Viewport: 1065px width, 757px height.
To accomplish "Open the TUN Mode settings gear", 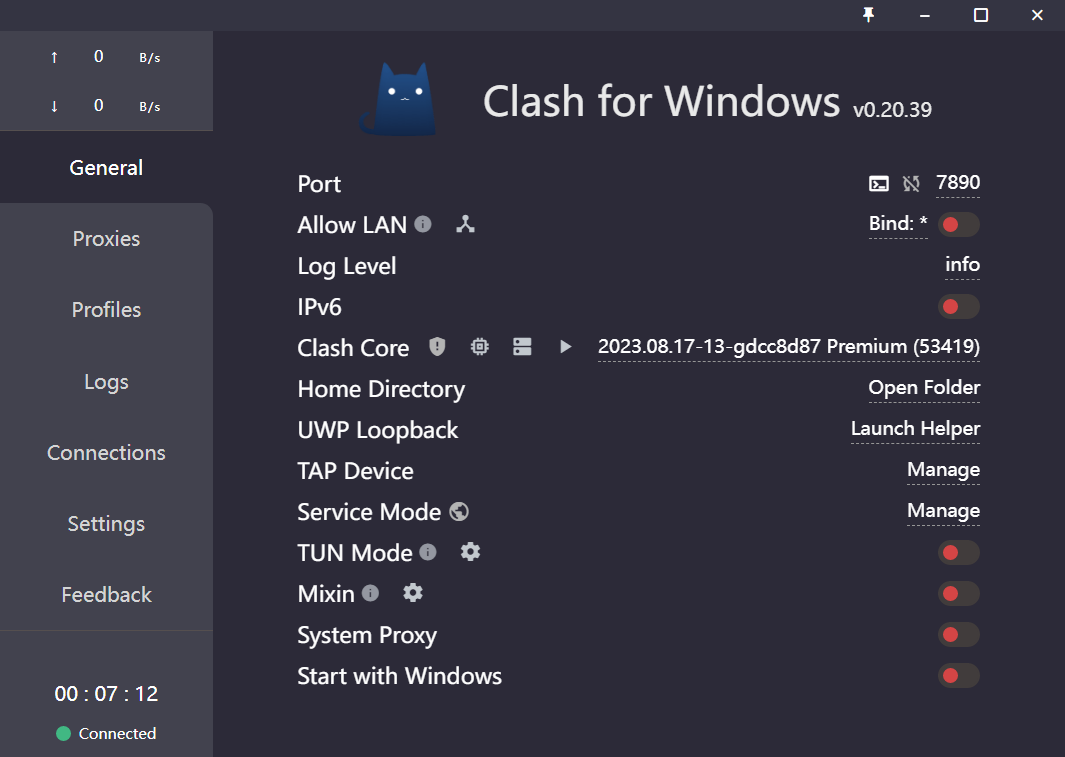I will (470, 551).
